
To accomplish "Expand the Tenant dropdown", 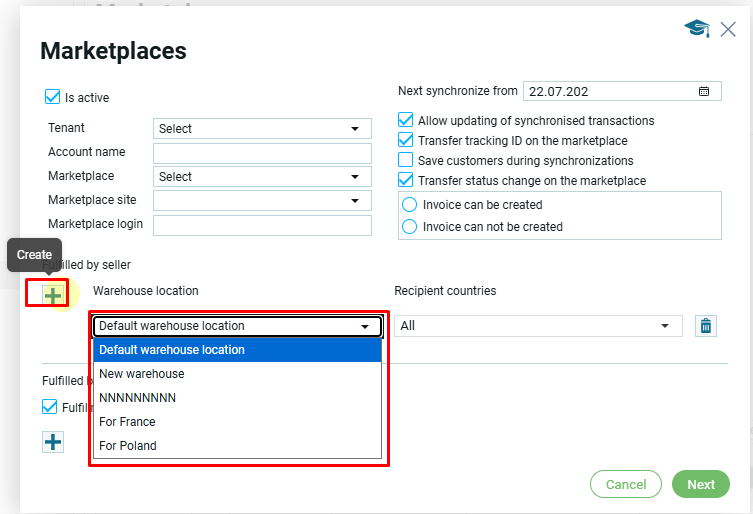I will pyautogui.click(x=262, y=128).
